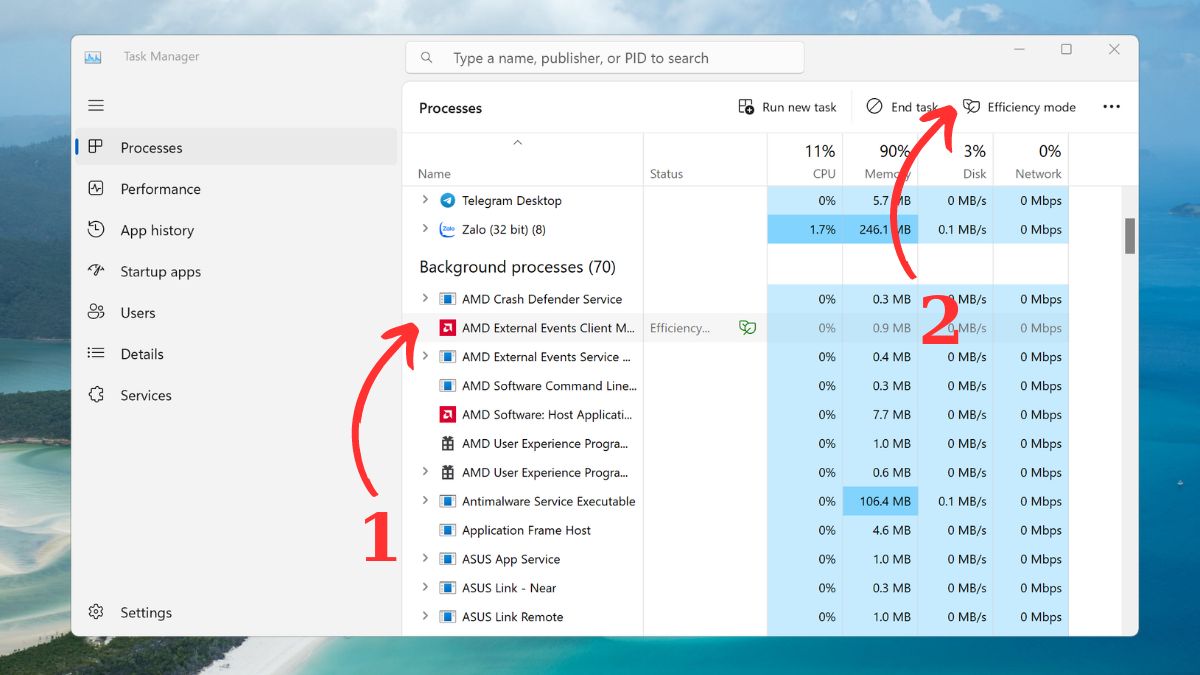Image resolution: width=1200 pixels, height=675 pixels.
Task: Open the hamburger navigation menu
Action: pos(96,105)
